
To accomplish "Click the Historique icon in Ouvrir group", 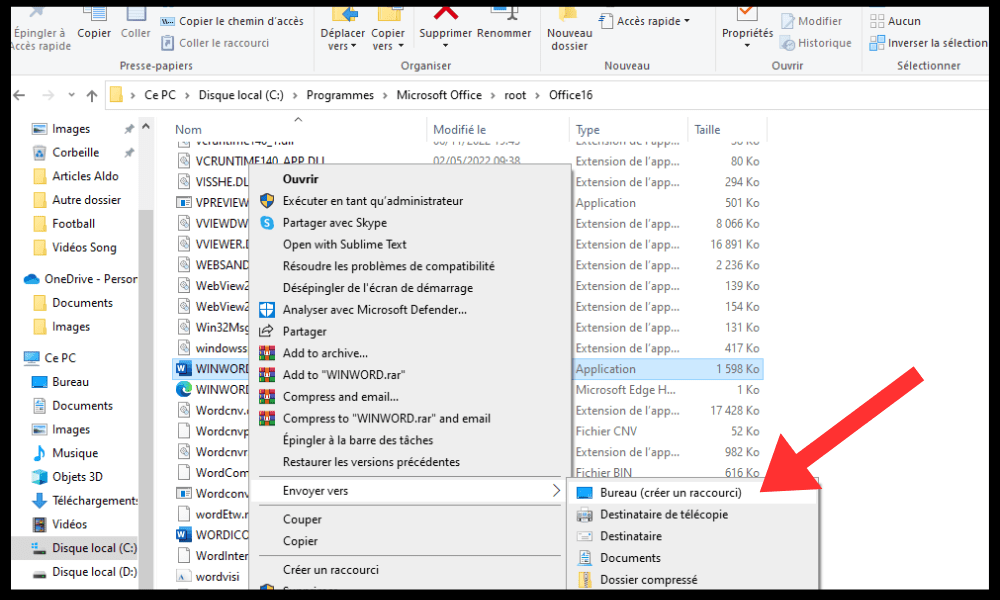I will click(x=788, y=43).
